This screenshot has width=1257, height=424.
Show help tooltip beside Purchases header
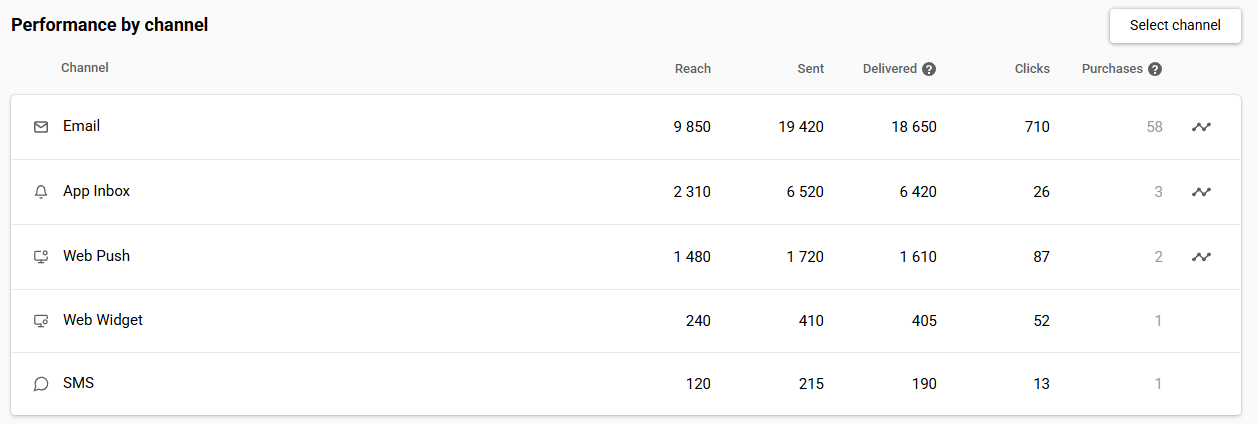click(x=1155, y=69)
